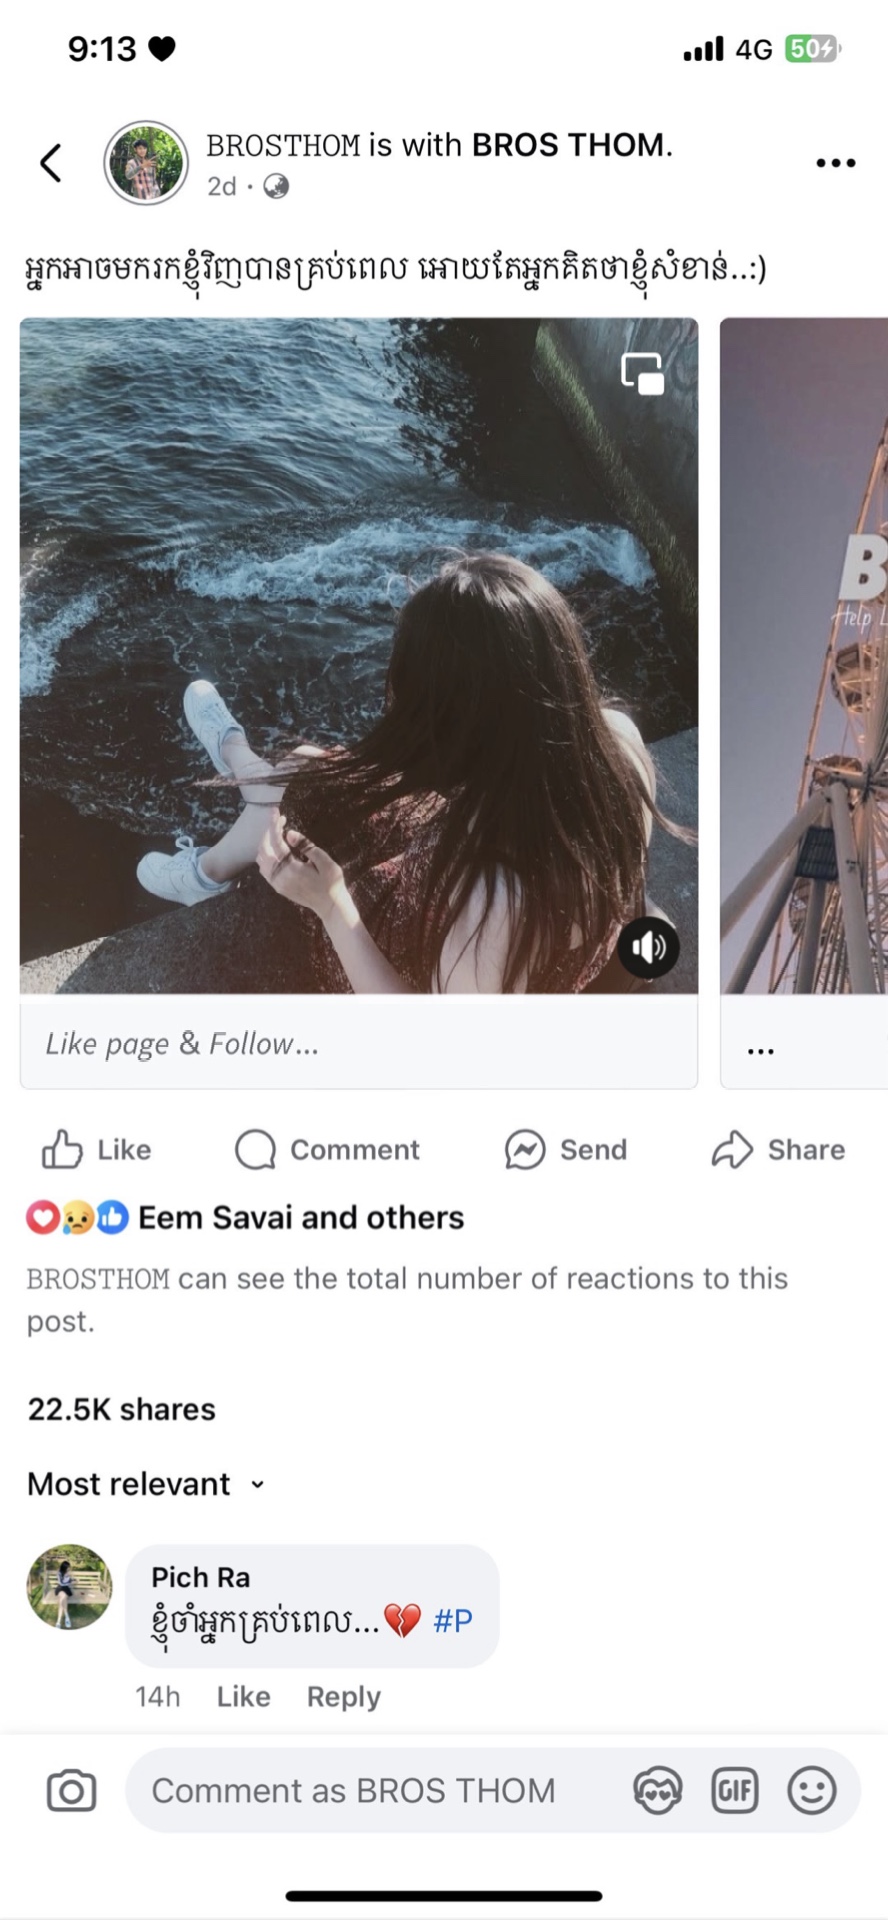Like Pich Ra's comment
The image size is (888, 1920).
pyautogui.click(x=243, y=1697)
